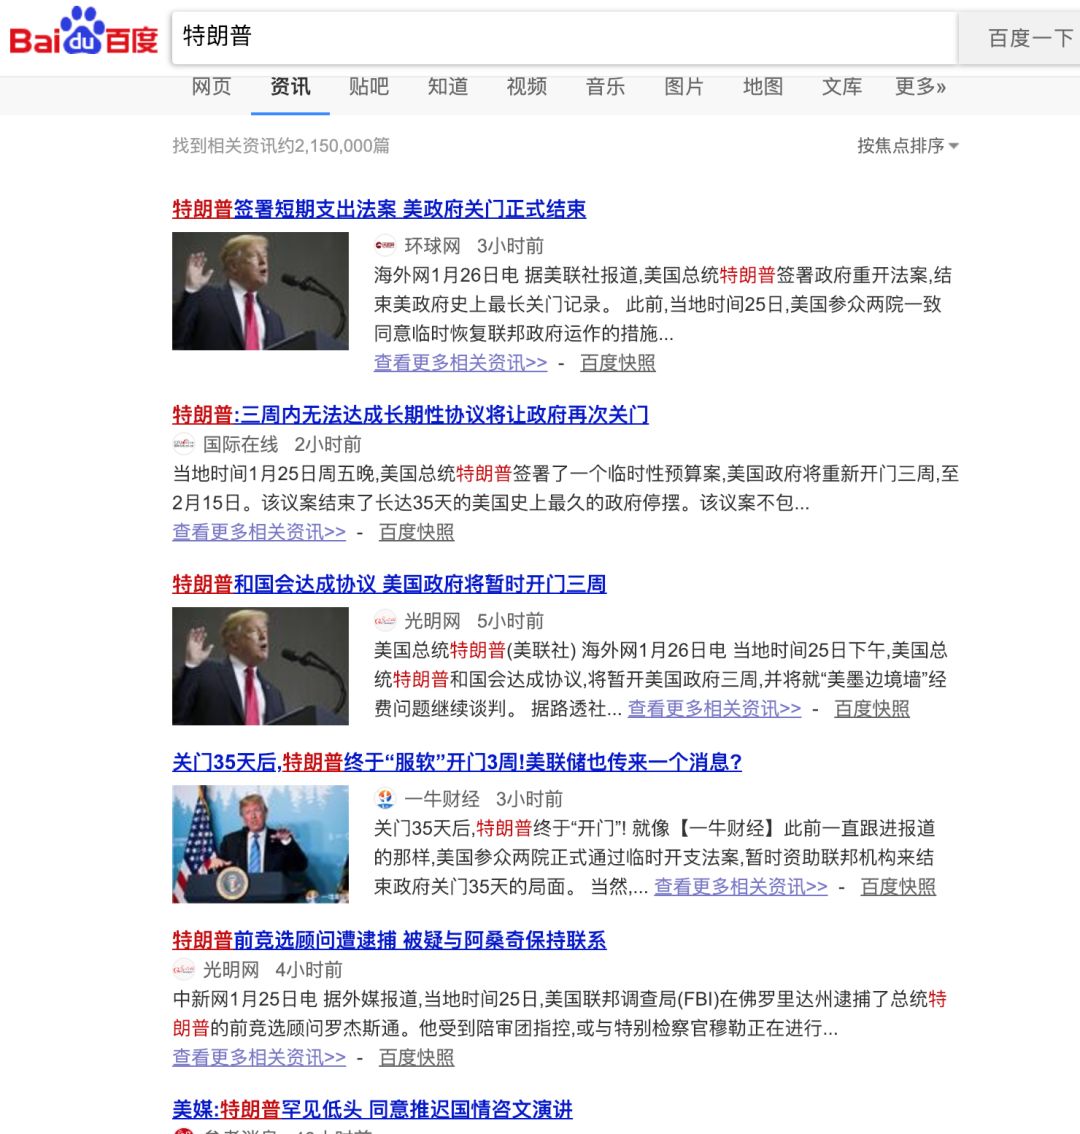Click the 一牛财经 source favicon

pos(385,799)
